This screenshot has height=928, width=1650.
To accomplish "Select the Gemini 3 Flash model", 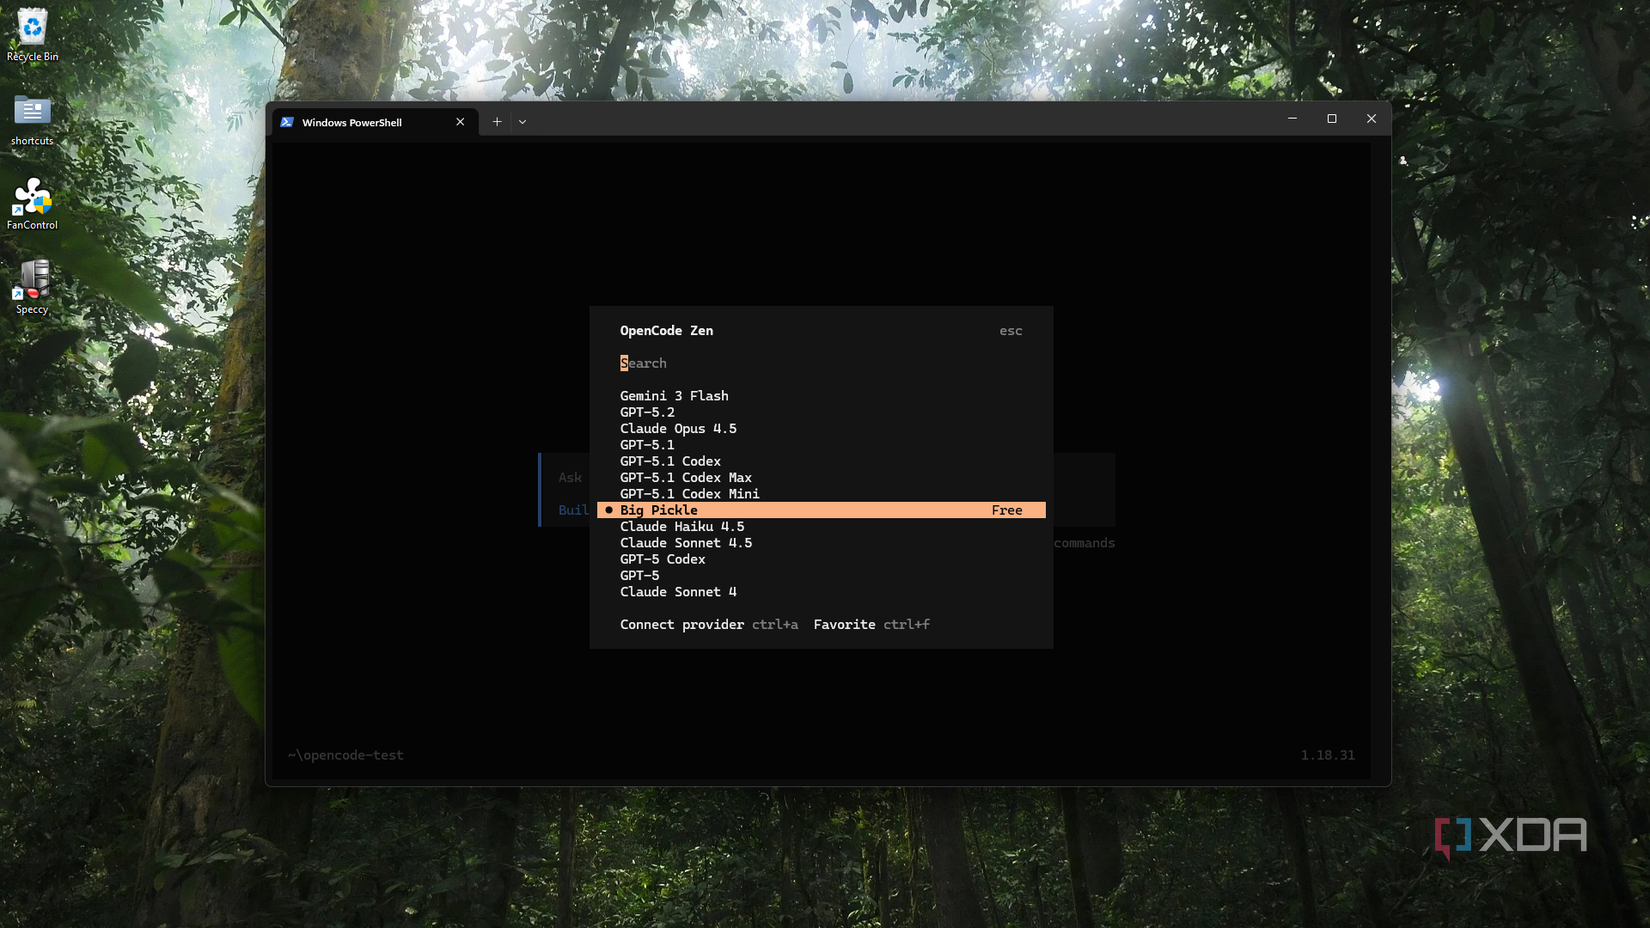I will point(821,396).
